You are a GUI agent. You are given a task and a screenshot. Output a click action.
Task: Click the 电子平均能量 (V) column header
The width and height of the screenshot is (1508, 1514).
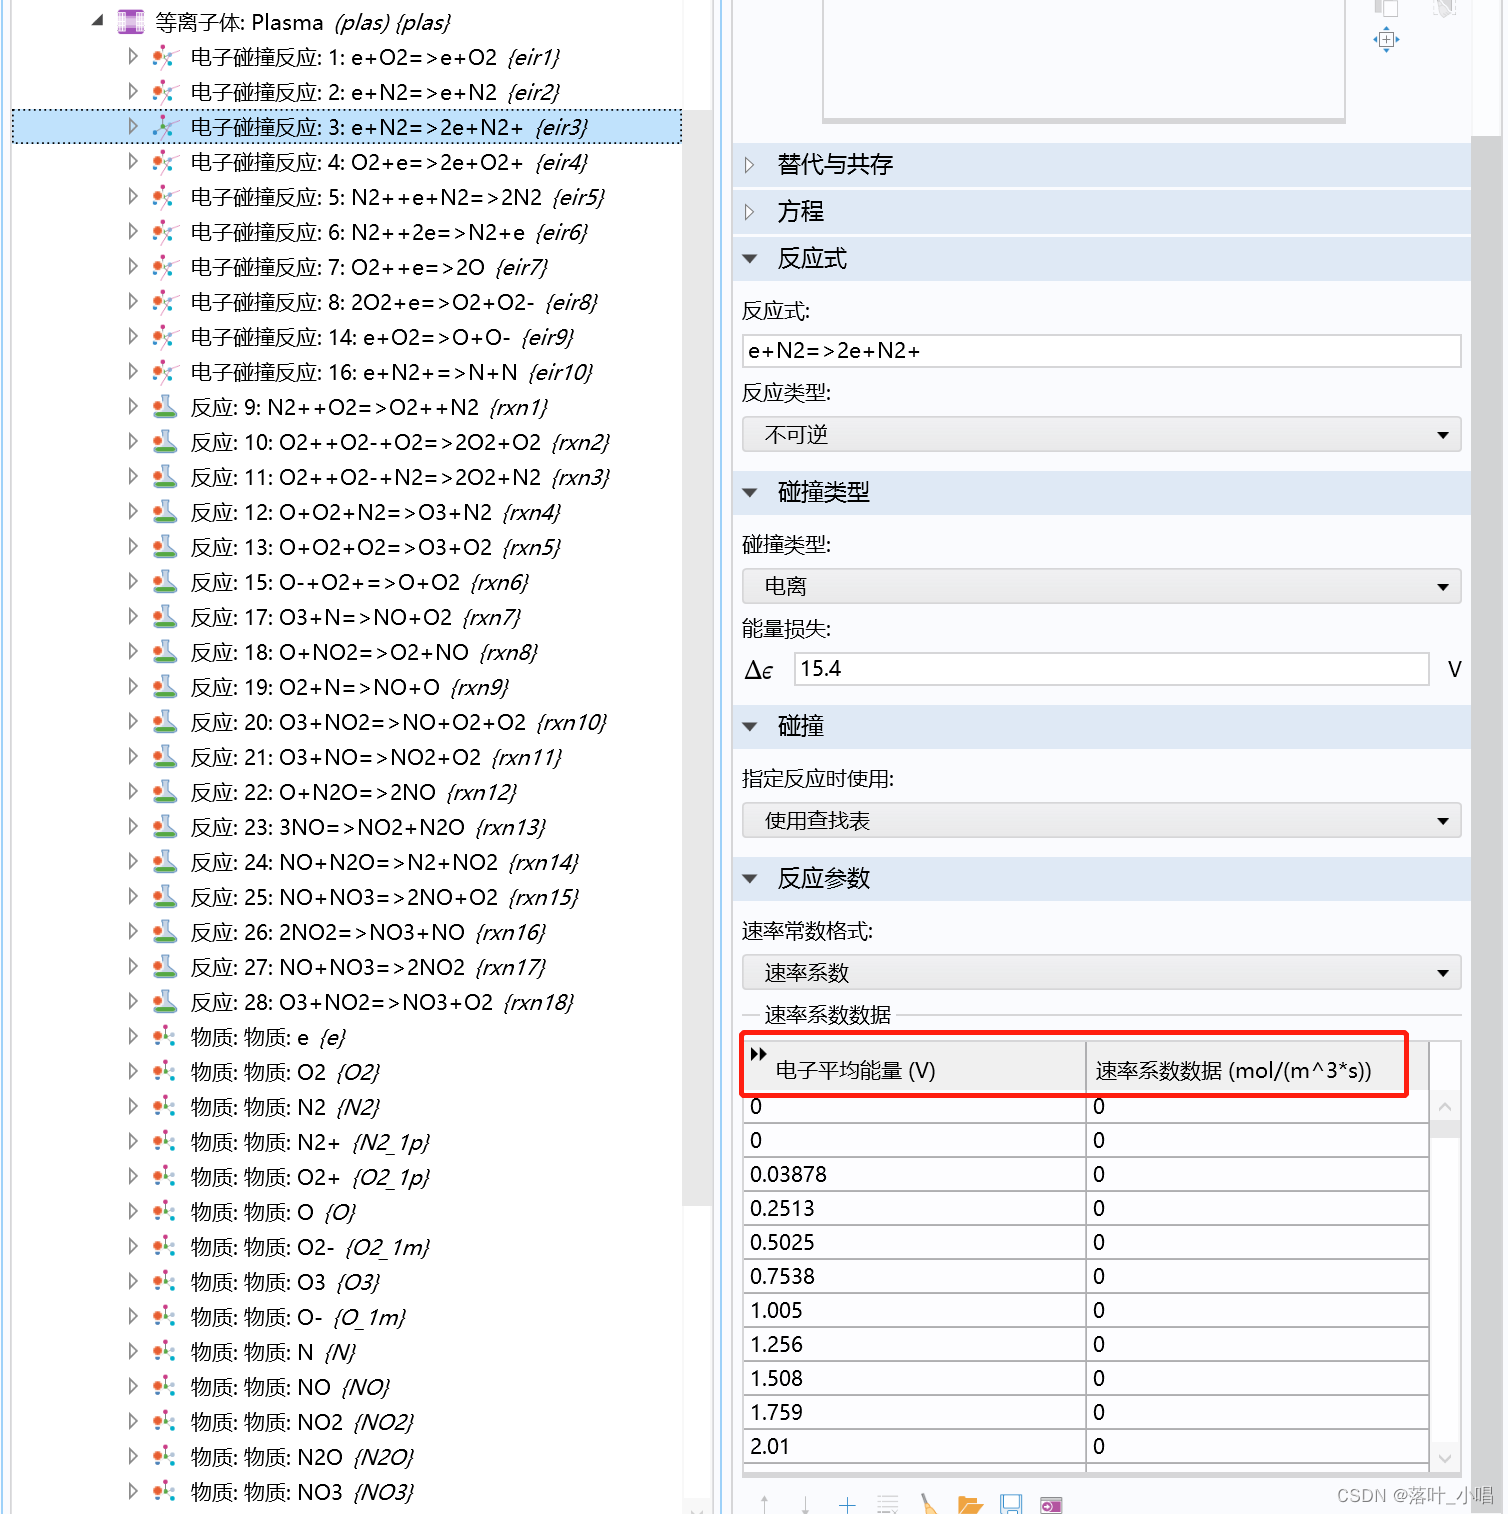pos(914,1069)
